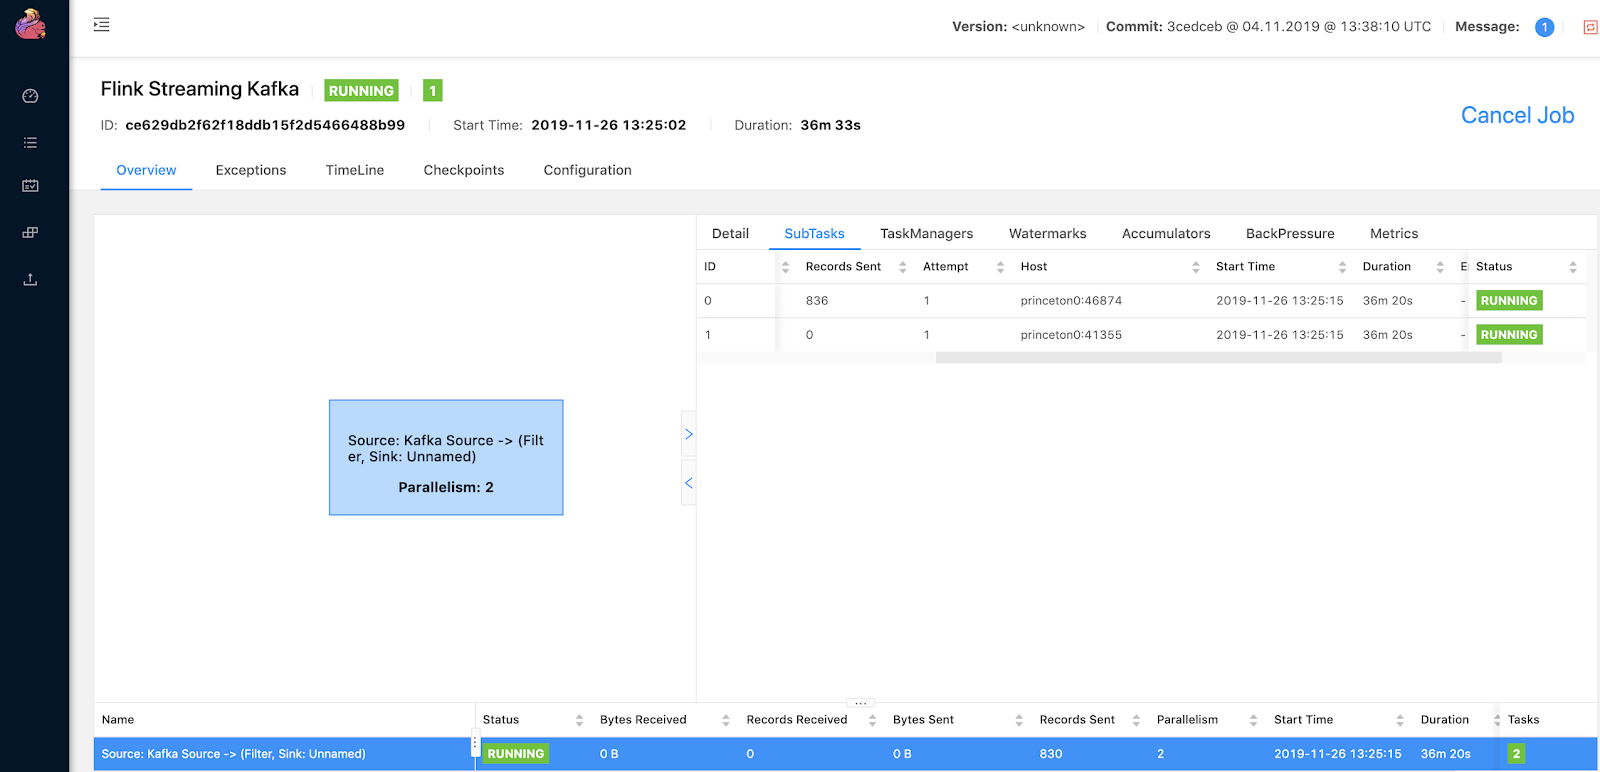Click RUNNING status of subtask 1
Viewport: 1600px width, 772px height.
(1509, 335)
